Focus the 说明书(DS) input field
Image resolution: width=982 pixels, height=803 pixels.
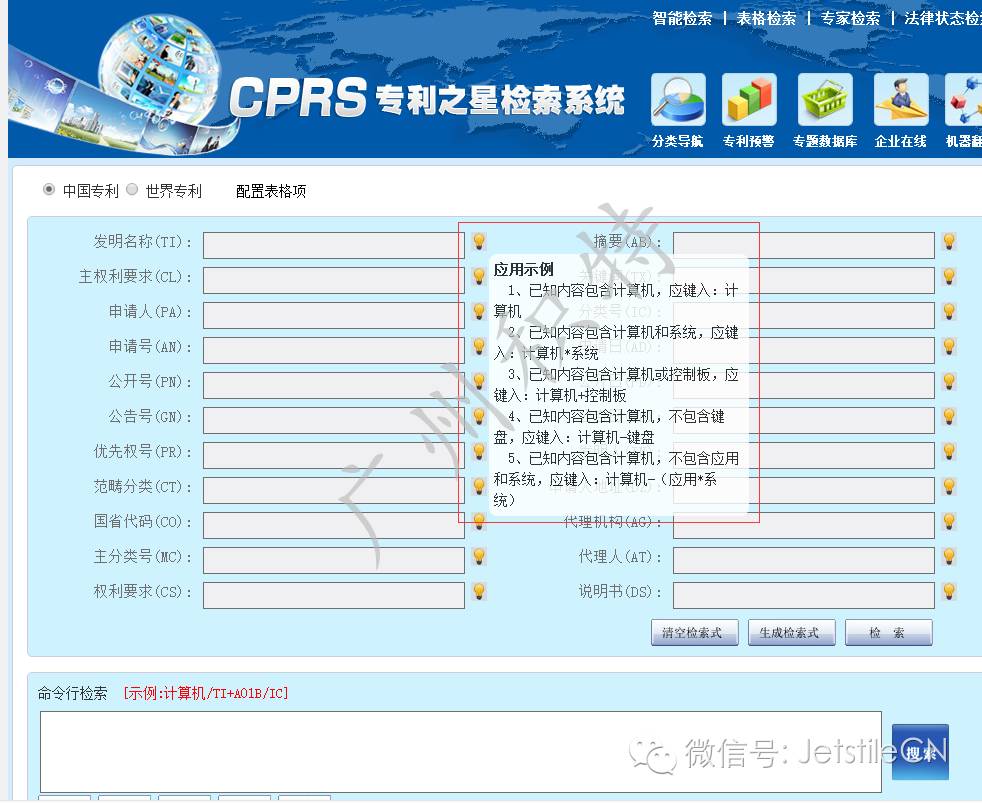tap(804, 596)
